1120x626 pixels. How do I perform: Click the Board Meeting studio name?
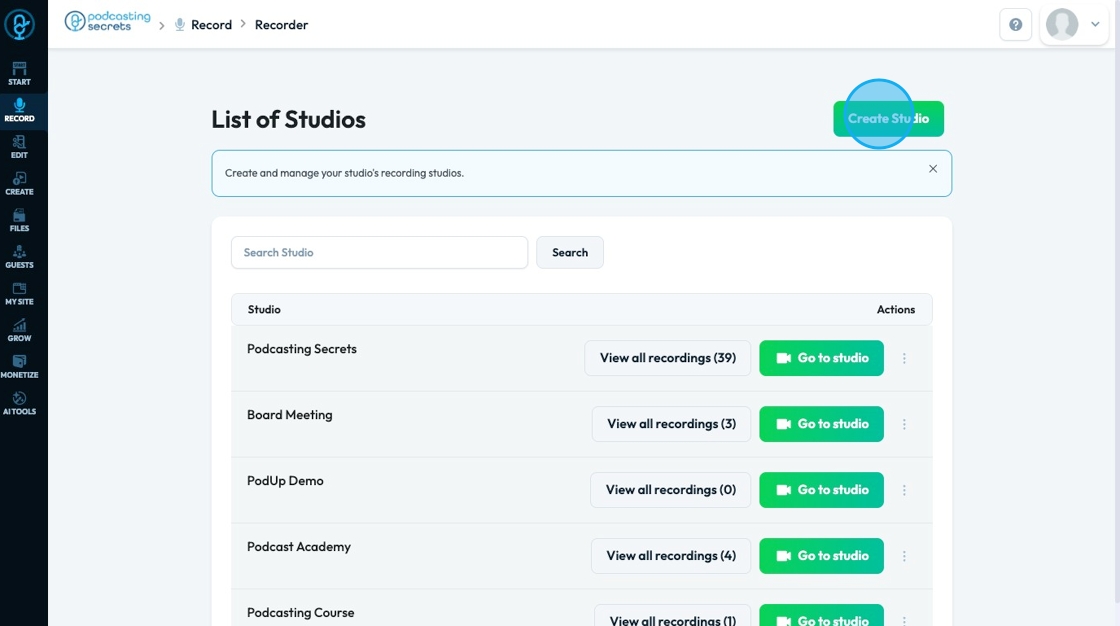pyautogui.click(x=289, y=414)
